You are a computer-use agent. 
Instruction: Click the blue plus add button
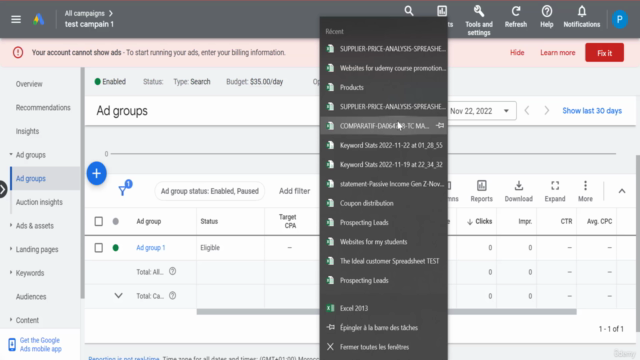[96, 173]
